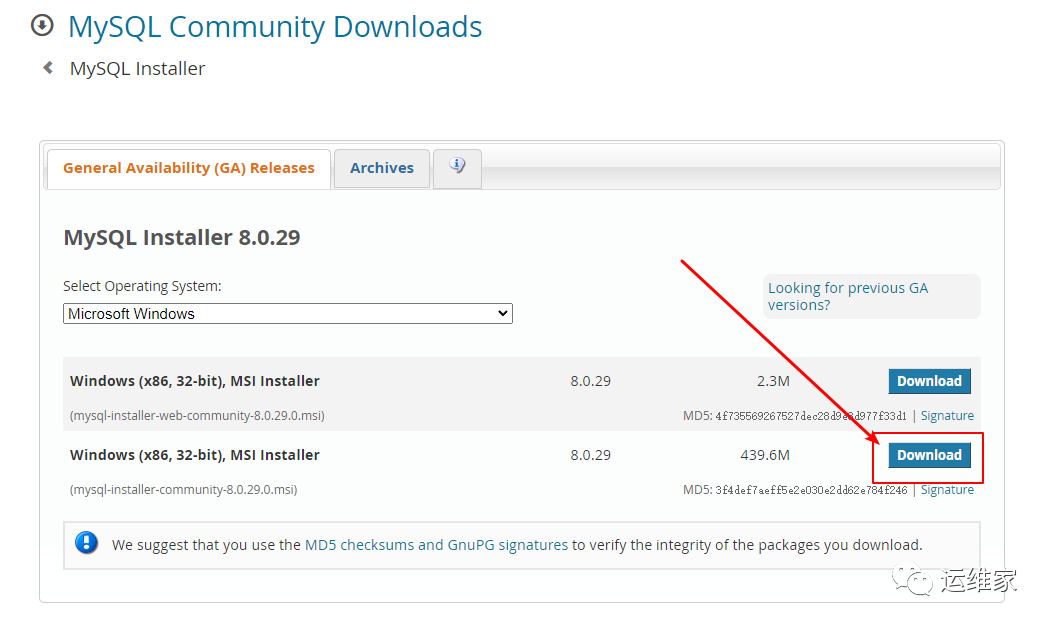The height and width of the screenshot is (627, 1052).
Task: Click the 439.6M file size value
Action: click(765, 455)
